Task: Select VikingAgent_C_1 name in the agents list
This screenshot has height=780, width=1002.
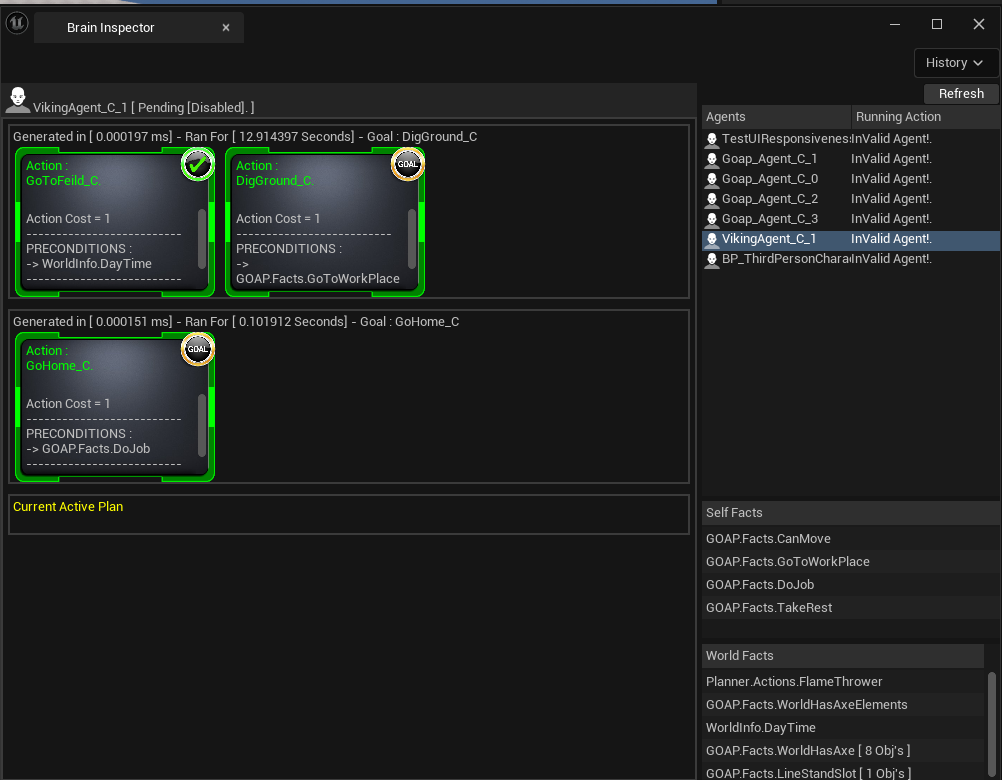Action: point(769,238)
